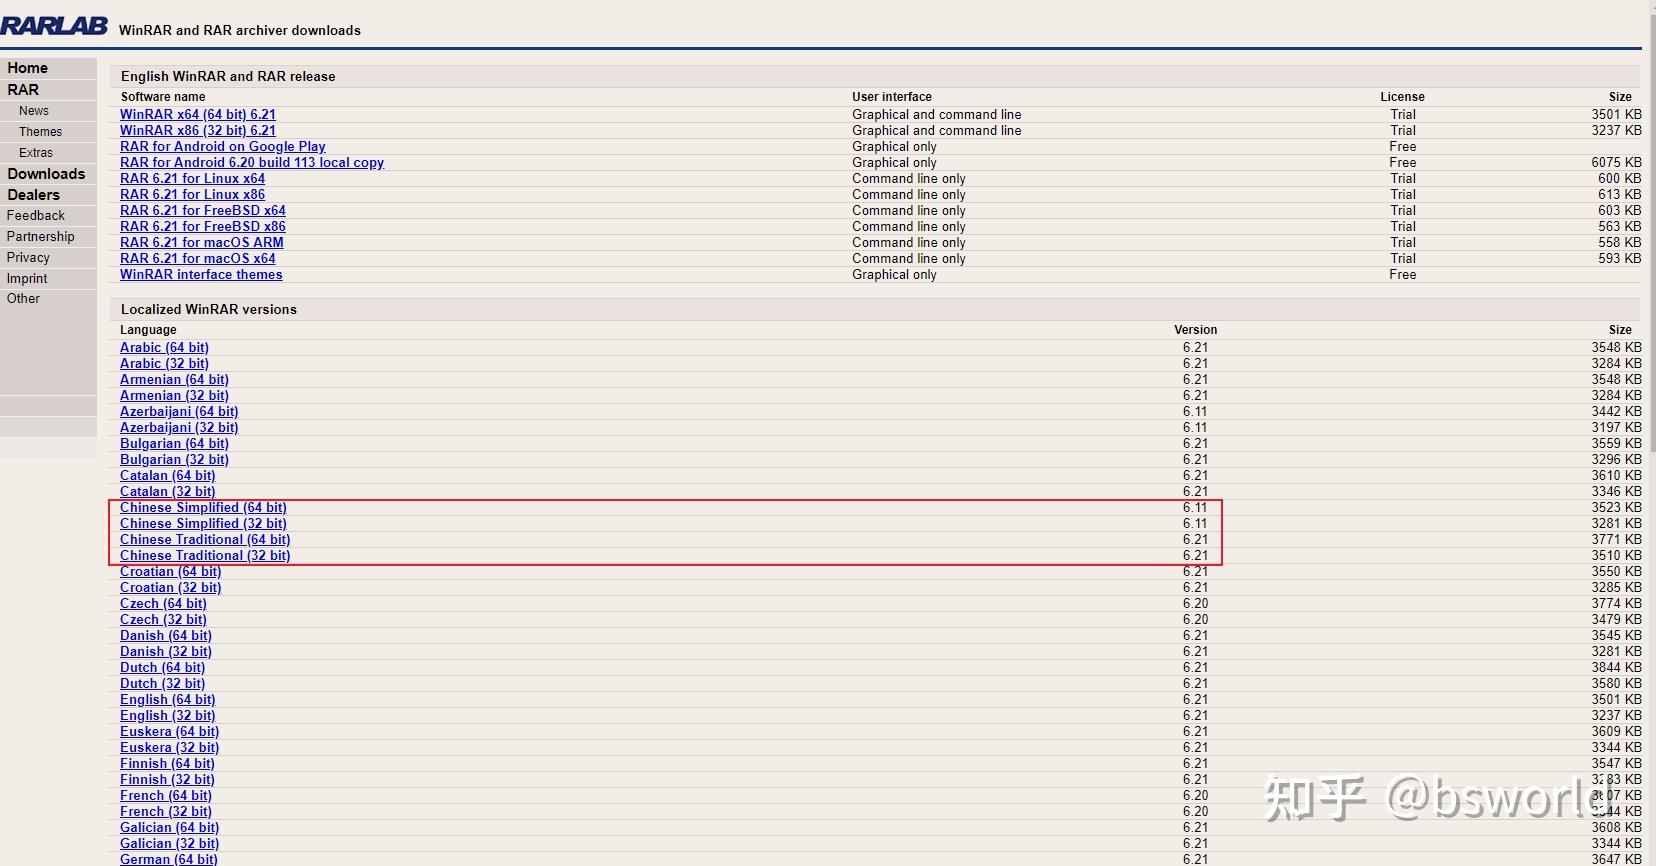Download Chinese Simplified (64 bit)
1656x866 pixels.
[203, 508]
